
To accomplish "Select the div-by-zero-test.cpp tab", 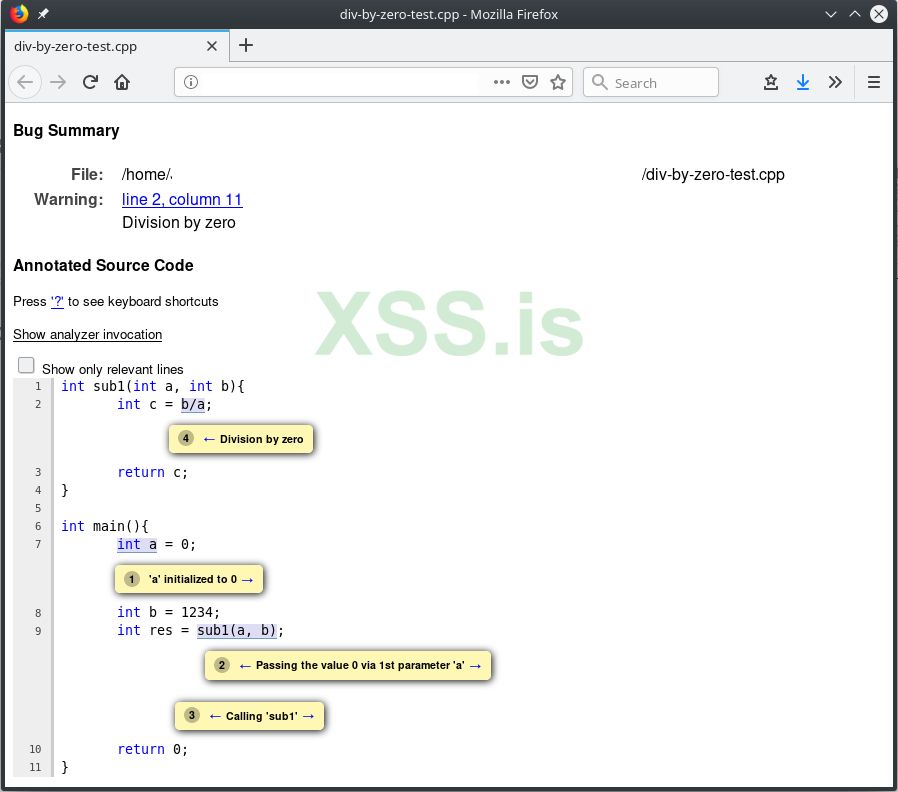I will [117, 46].
